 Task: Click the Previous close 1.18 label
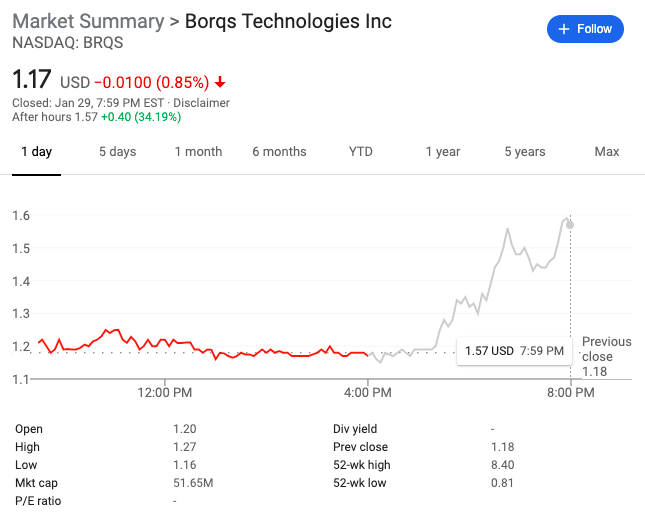click(606, 356)
